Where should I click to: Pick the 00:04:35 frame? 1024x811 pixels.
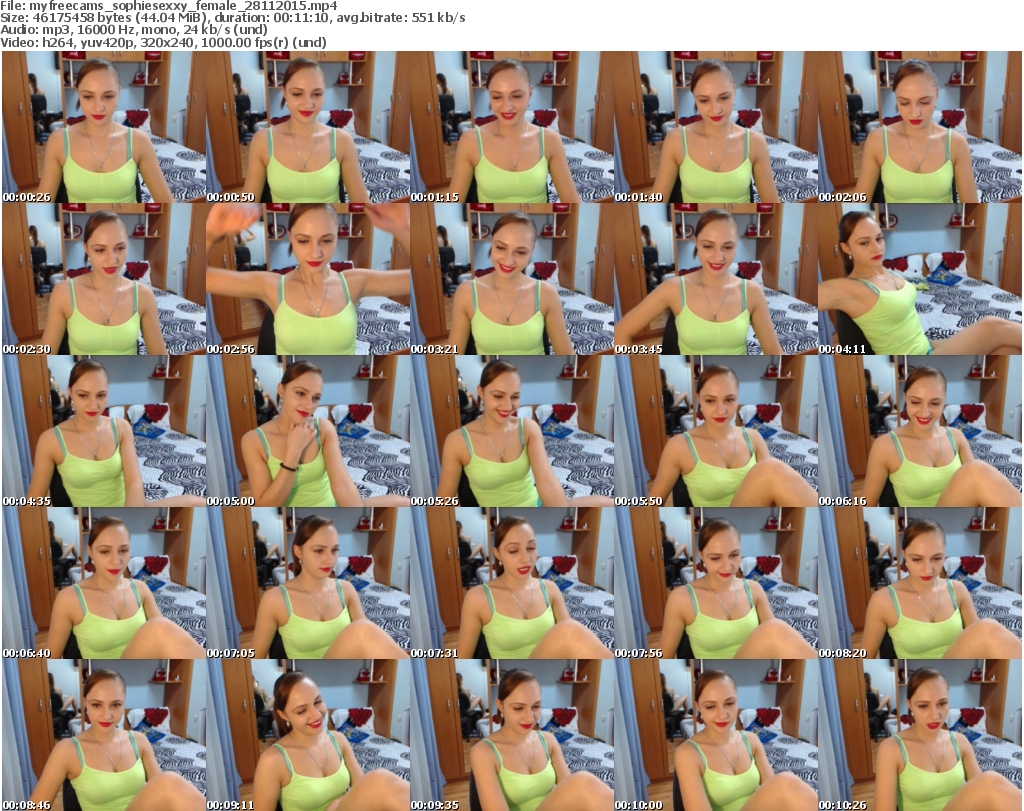coord(104,432)
